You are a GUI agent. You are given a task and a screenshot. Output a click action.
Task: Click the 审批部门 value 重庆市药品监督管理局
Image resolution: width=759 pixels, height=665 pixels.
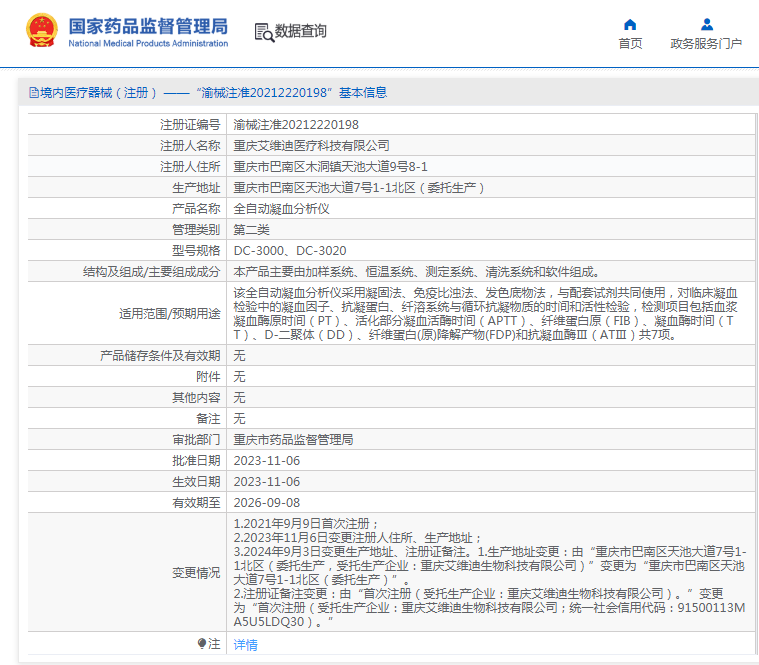pyautogui.click(x=293, y=439)
